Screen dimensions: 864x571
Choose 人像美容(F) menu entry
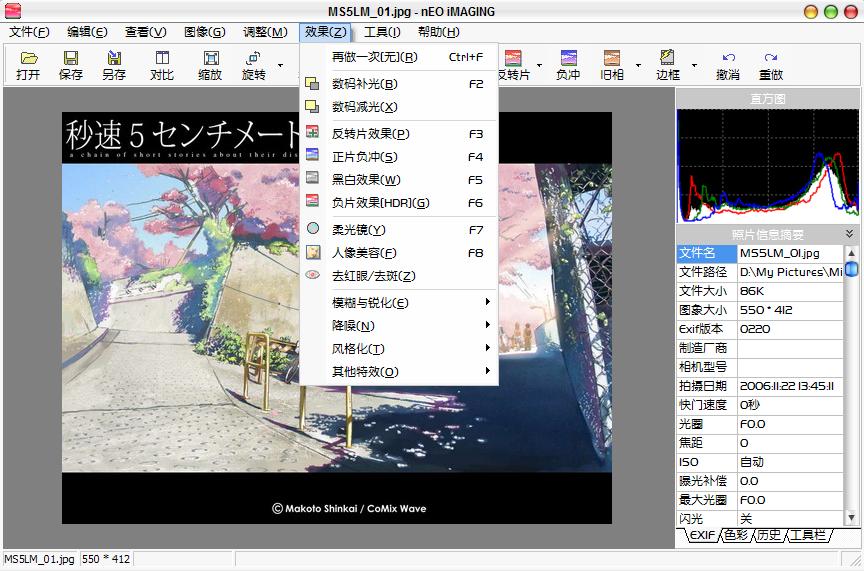[x=399, y=253]
